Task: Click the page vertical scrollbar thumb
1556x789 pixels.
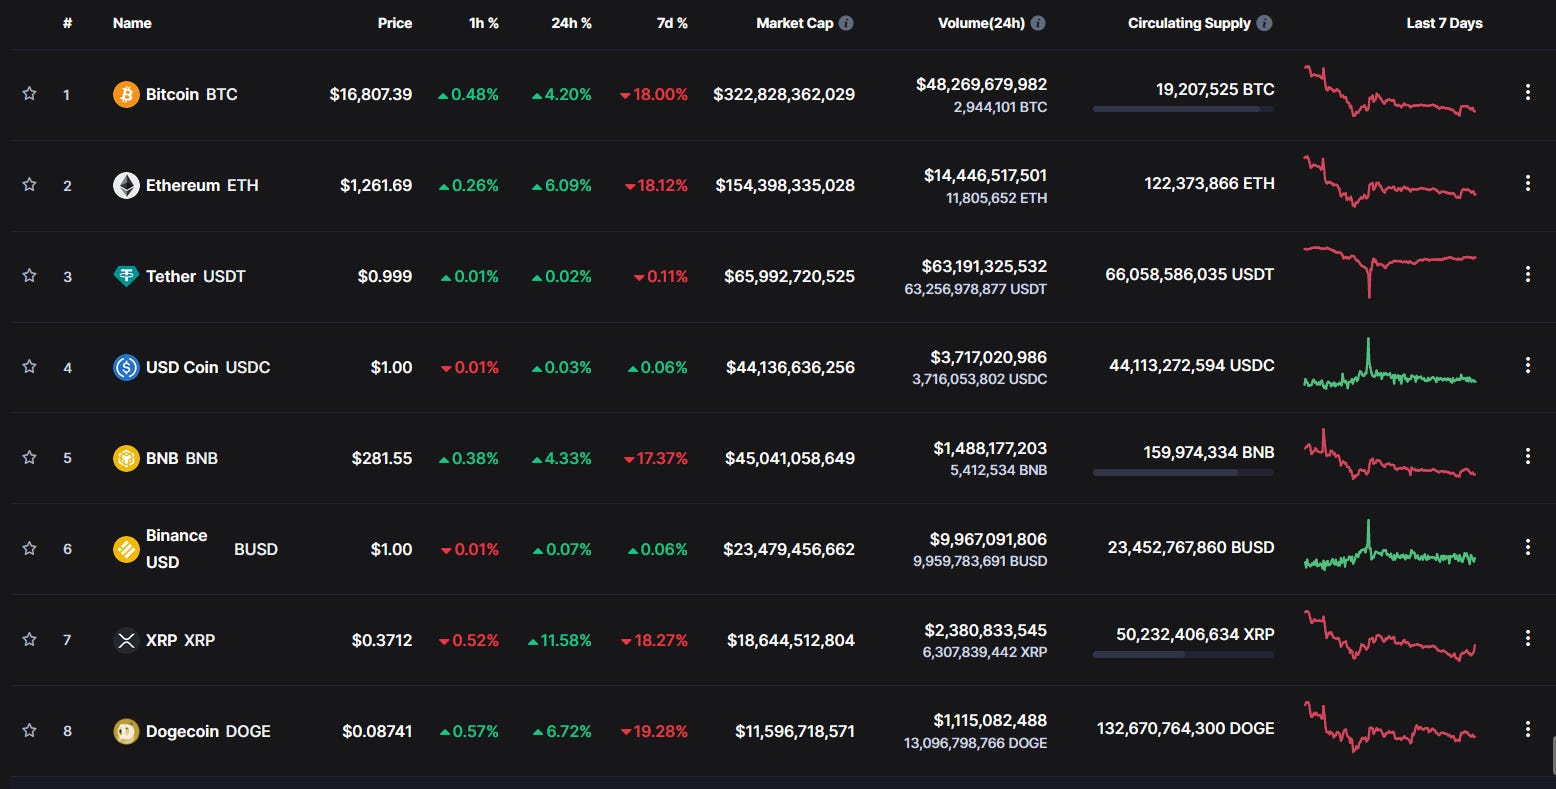Action: (x=1553, y=756)
